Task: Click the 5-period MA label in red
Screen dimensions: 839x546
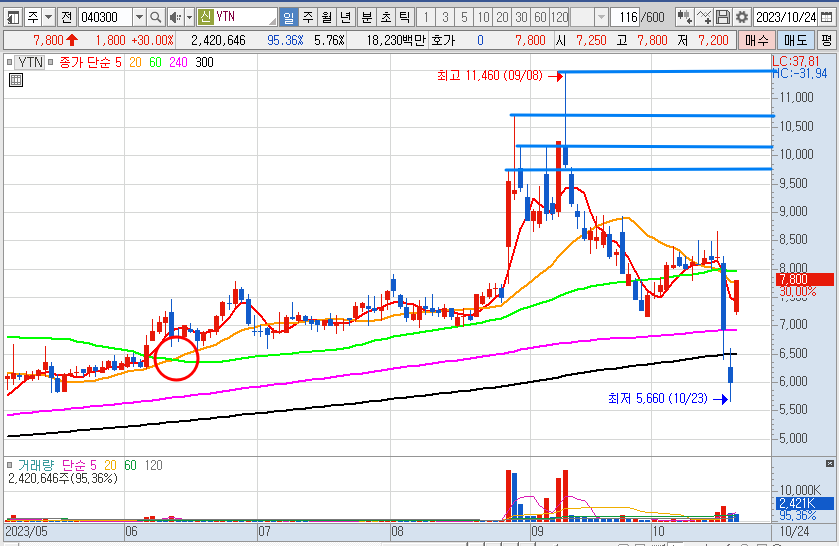Action: [x=118, y=63]
